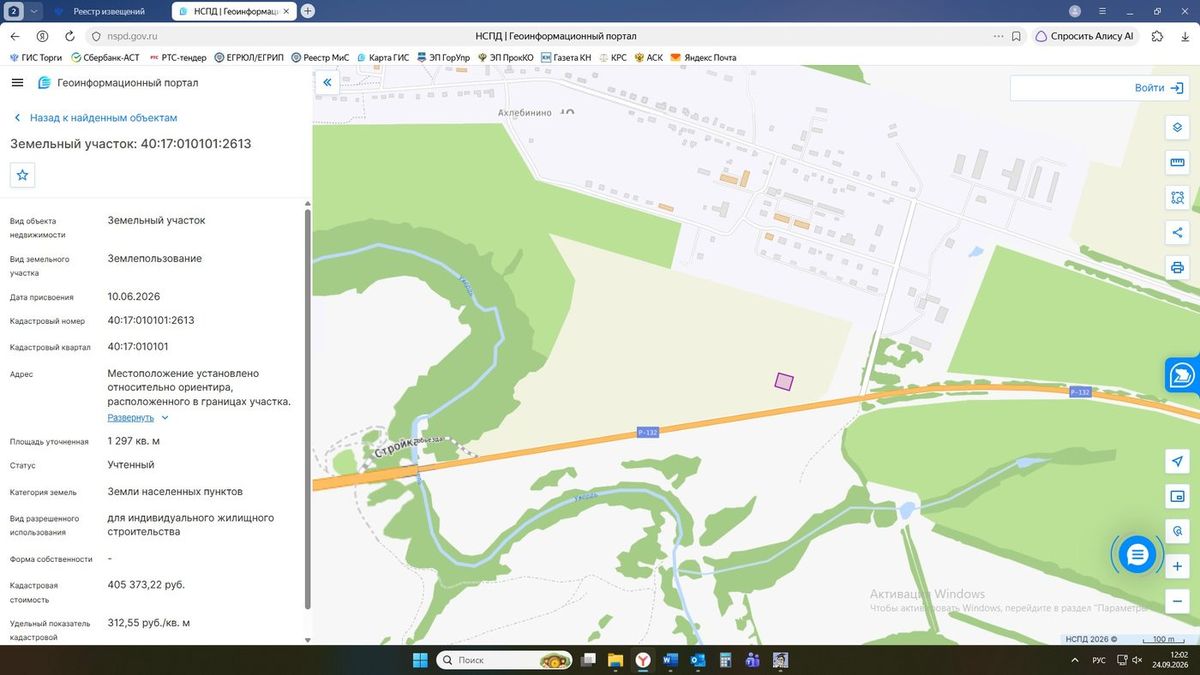Open the hamburger main menu
Image resolution: width=1200 pixels, height=675 pixels.
pos(17,83)
